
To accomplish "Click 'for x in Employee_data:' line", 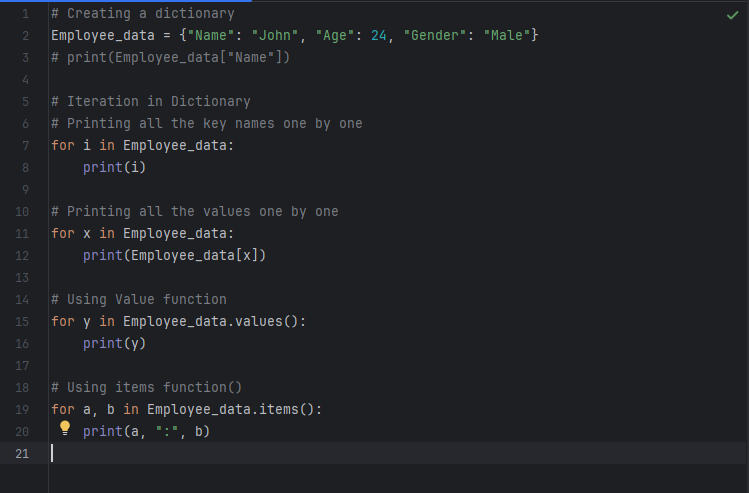I will tap(143, 233).
